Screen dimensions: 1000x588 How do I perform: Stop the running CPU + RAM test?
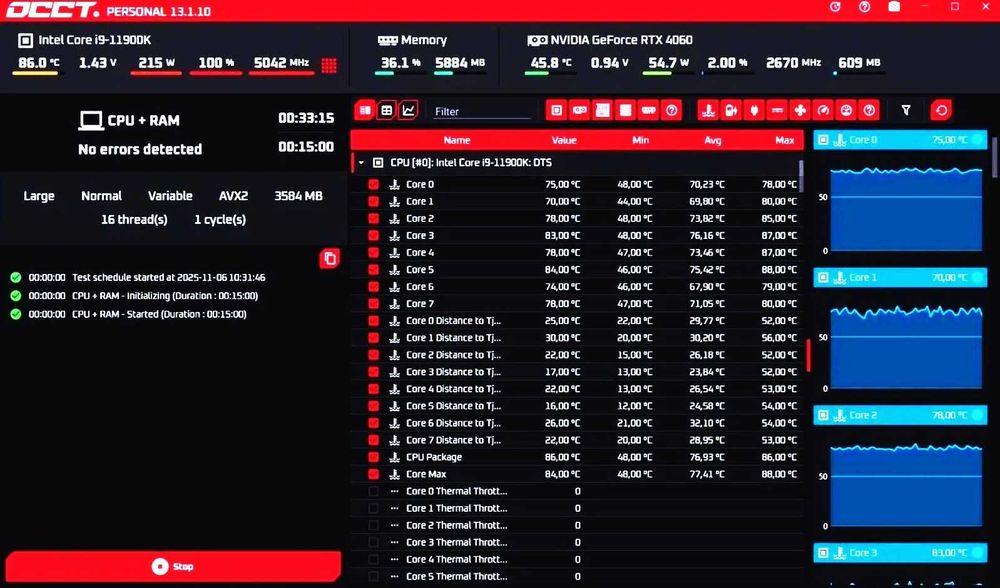(173, 566)
